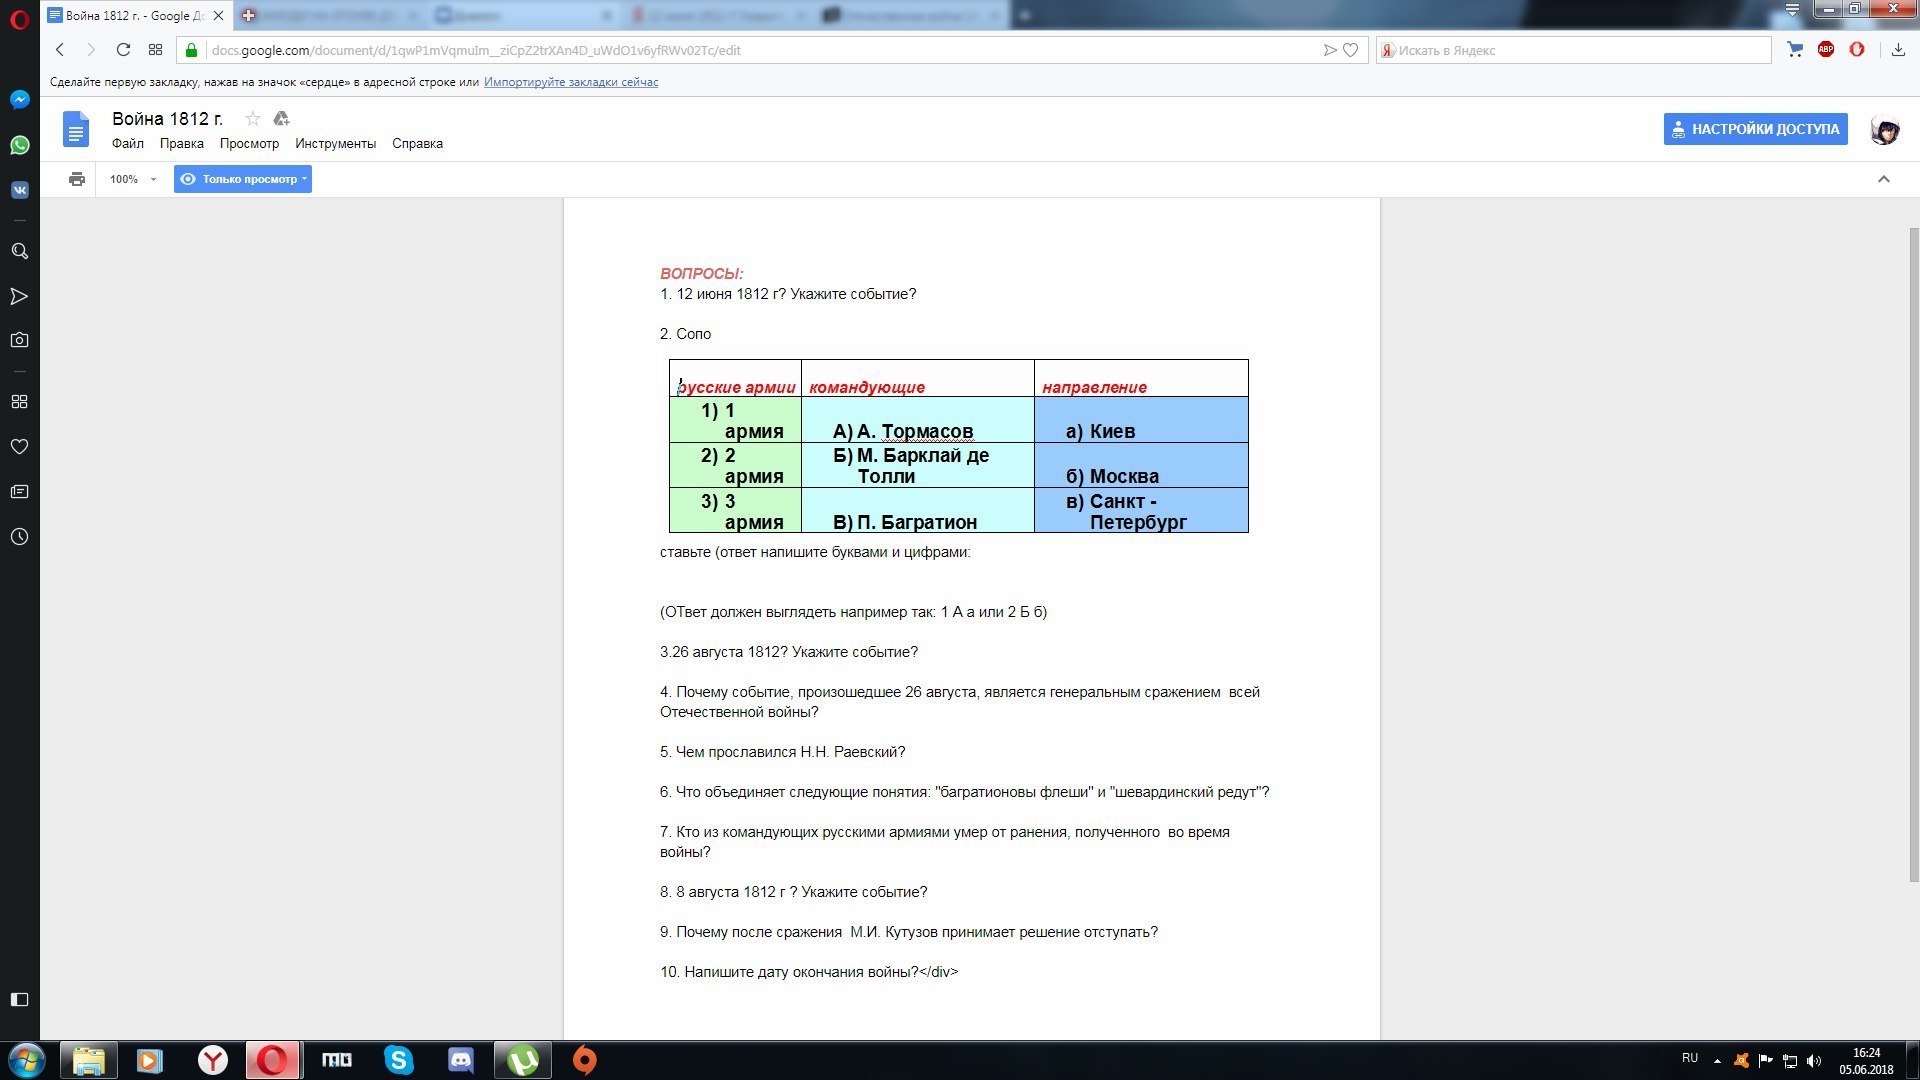The image size is (1920, 1080).
Task: Click НАСТРОЙКИ ДОСТУПА button
Action: pos(1755,129)
